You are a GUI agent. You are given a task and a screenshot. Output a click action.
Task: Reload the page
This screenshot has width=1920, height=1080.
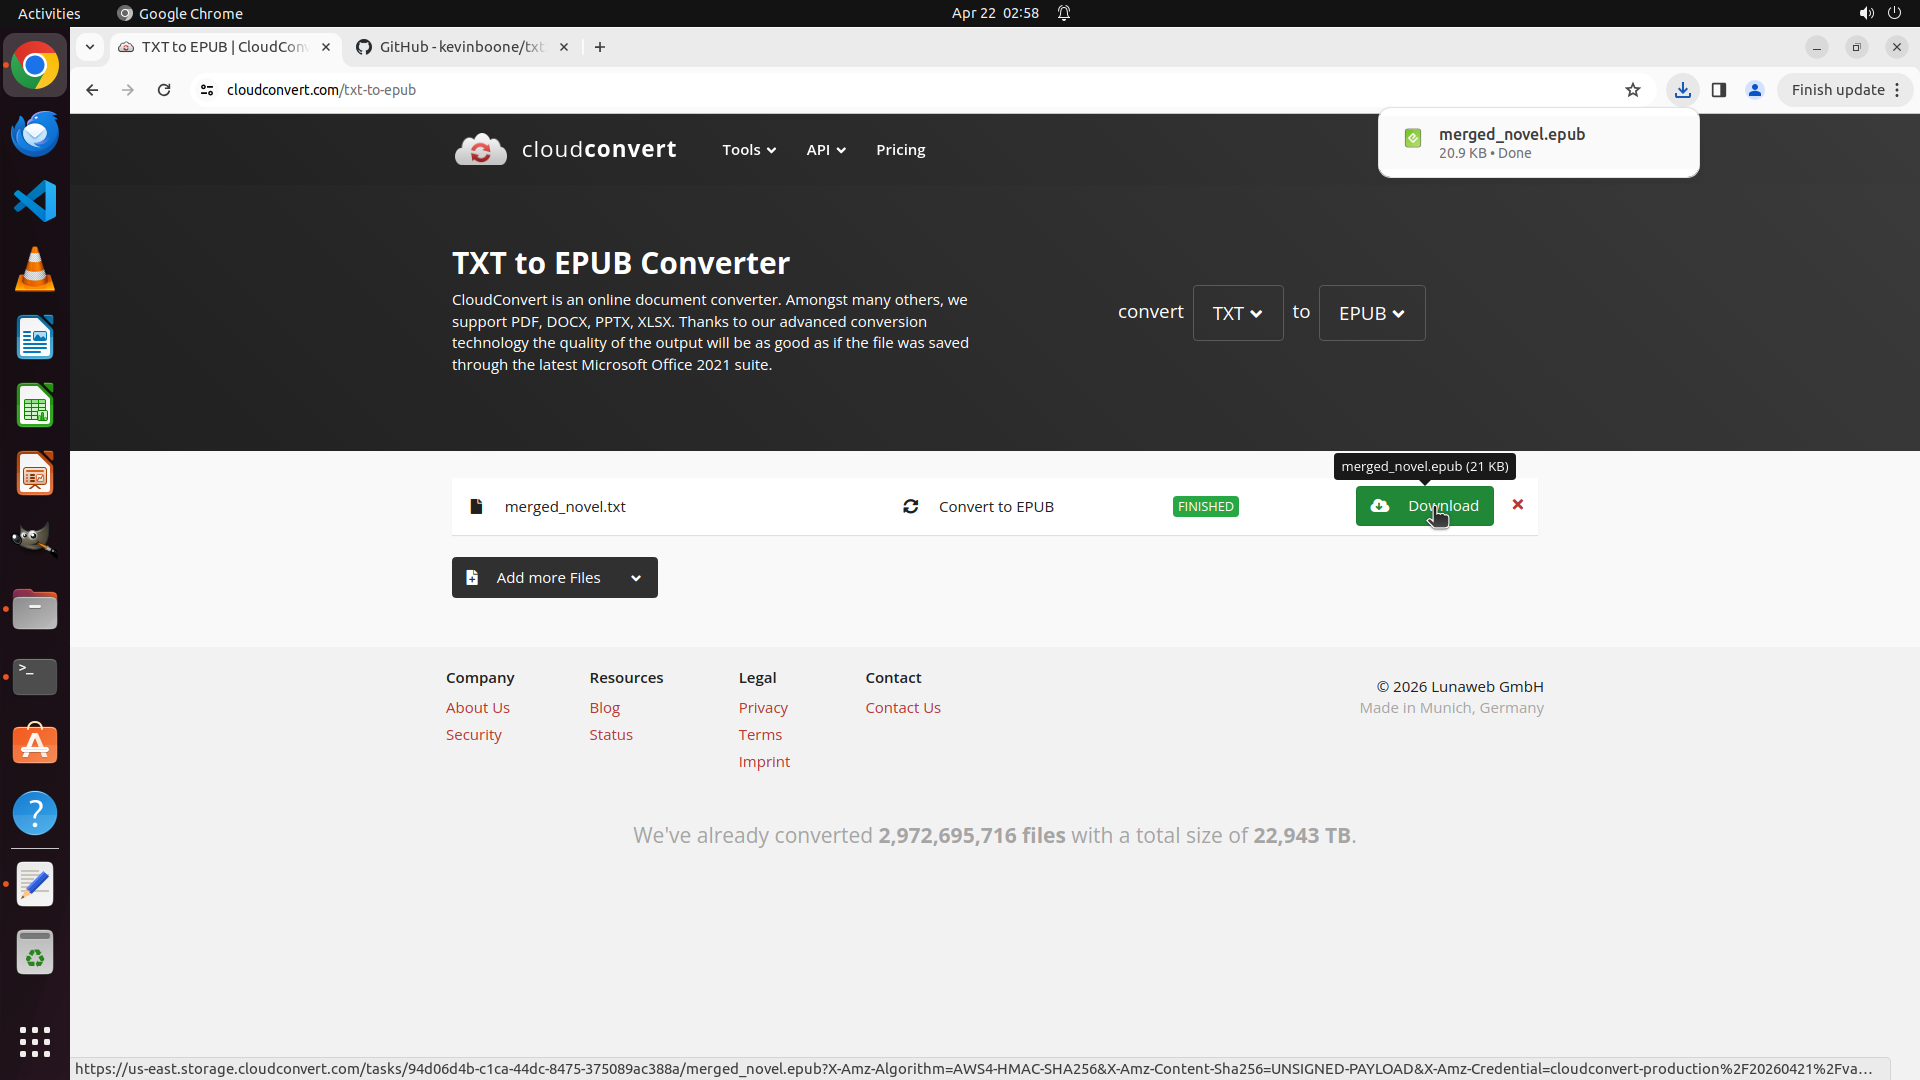[164, 90]
